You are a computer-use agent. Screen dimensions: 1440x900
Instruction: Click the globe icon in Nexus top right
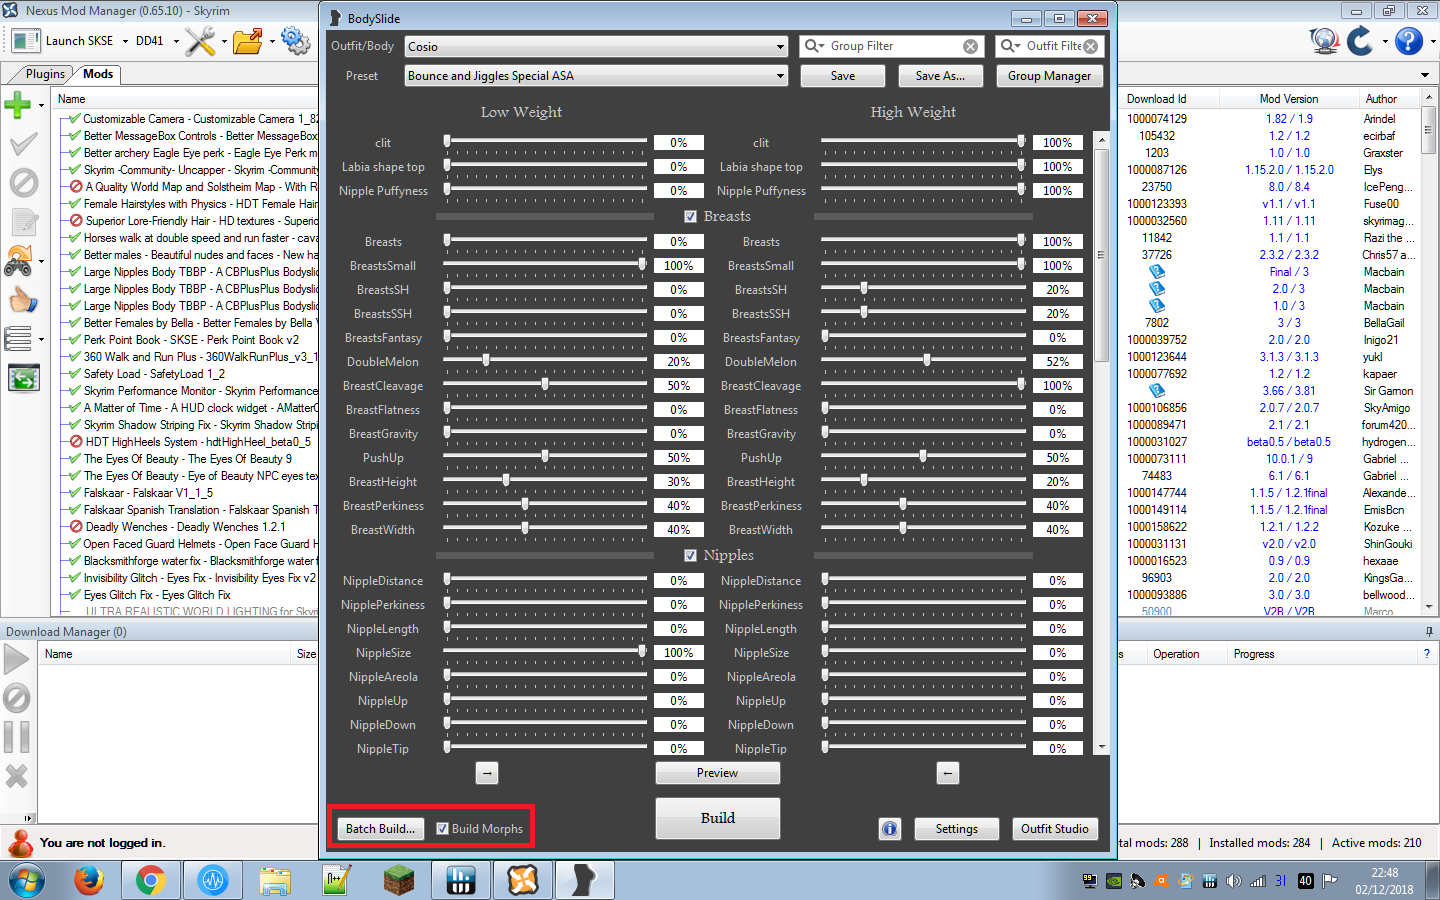(1324, 41)
